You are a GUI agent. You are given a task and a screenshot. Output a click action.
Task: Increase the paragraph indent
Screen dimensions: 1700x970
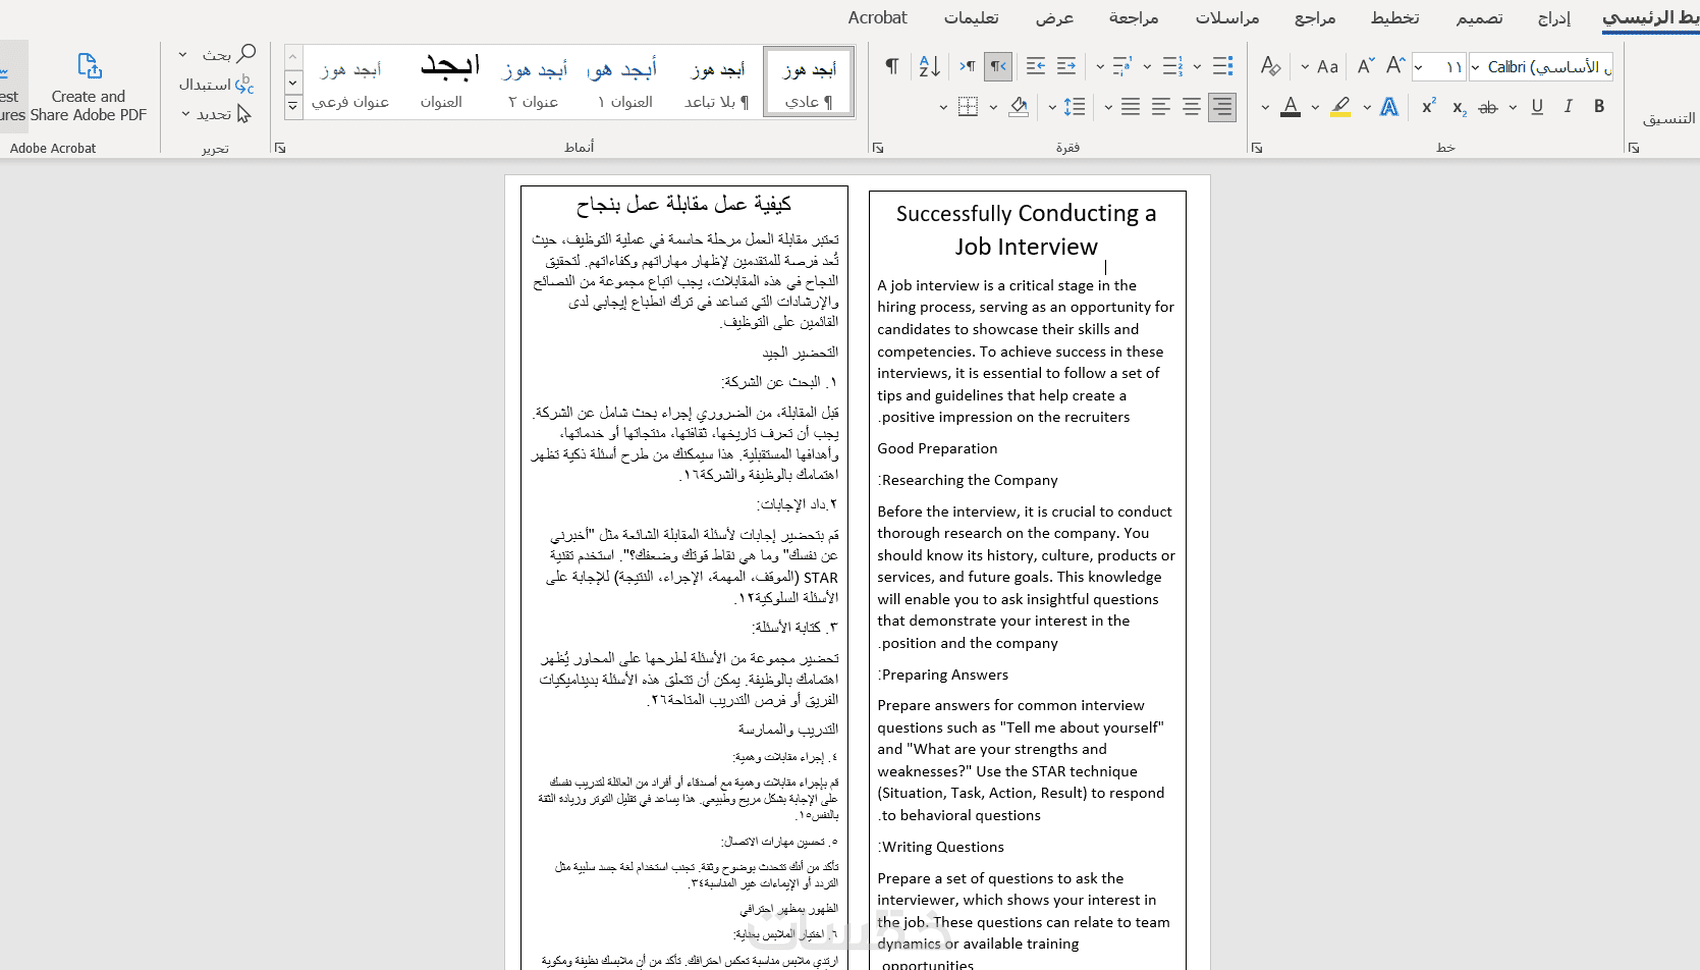(1035, 67)
